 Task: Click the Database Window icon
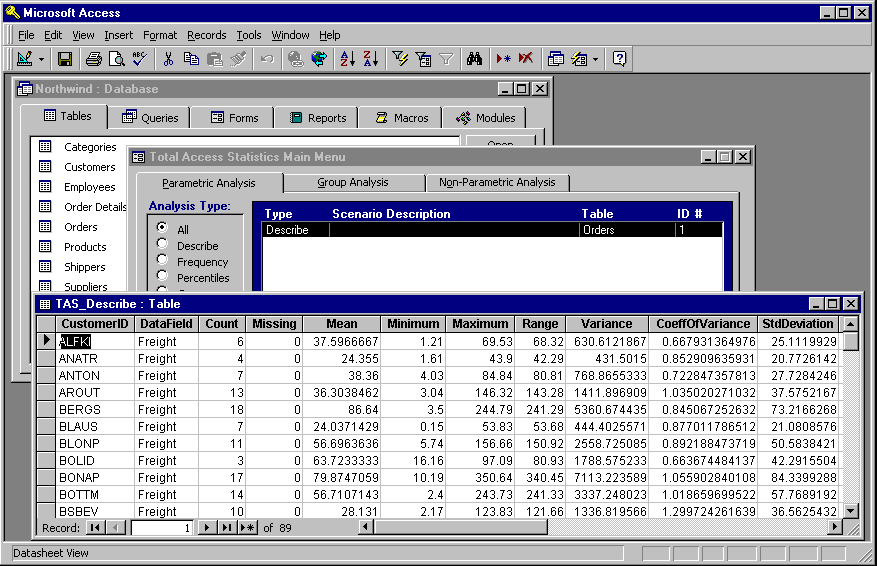(555, 59)
